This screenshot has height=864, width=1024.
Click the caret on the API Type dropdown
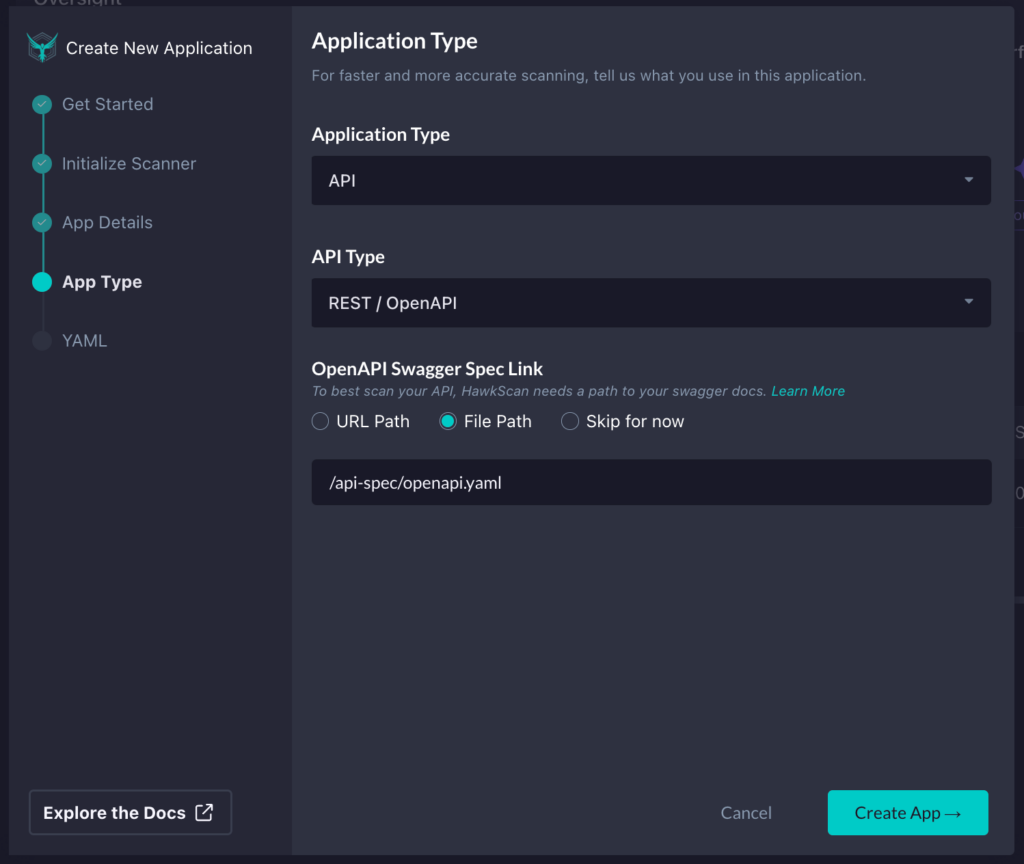pyautogui.click(x=967, y=302)
